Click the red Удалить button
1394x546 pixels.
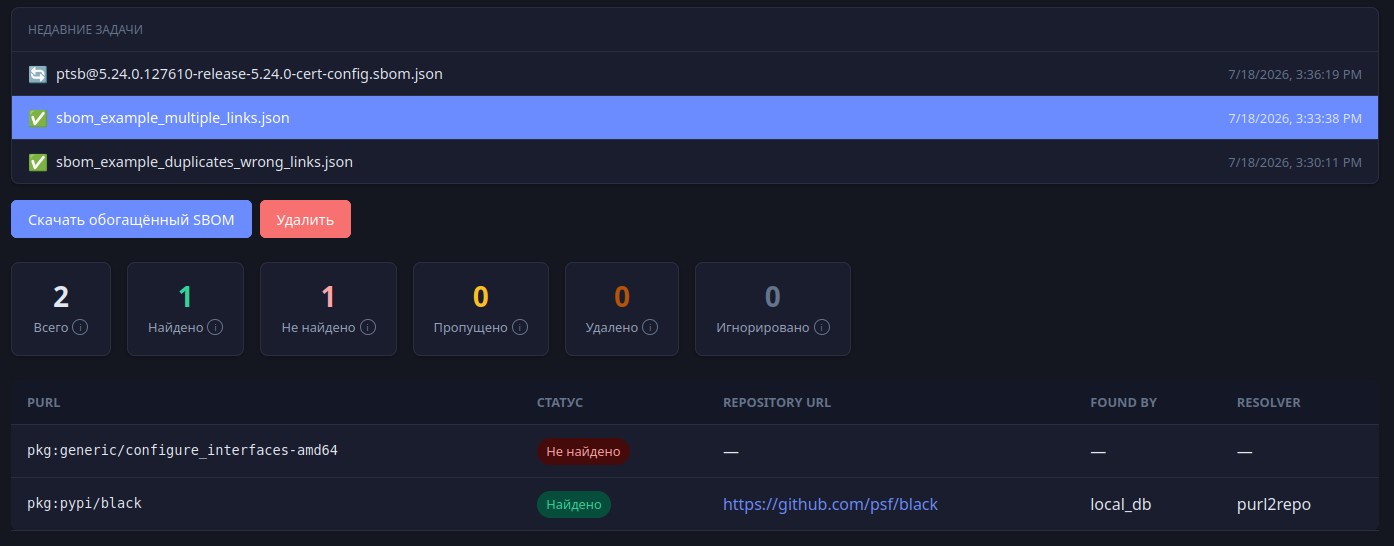point(305,219)
